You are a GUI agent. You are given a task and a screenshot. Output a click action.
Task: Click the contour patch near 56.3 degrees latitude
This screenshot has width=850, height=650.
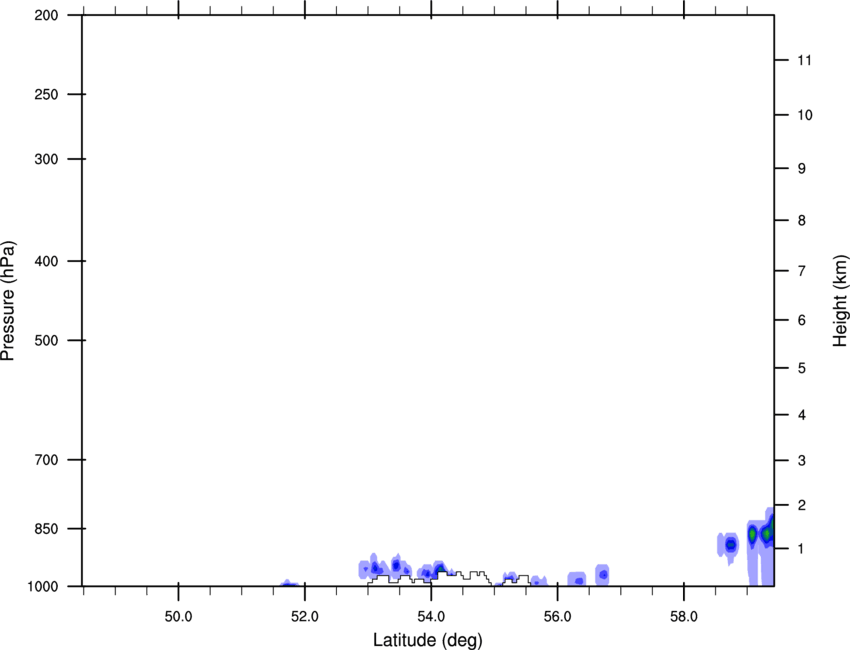(577, 579)
